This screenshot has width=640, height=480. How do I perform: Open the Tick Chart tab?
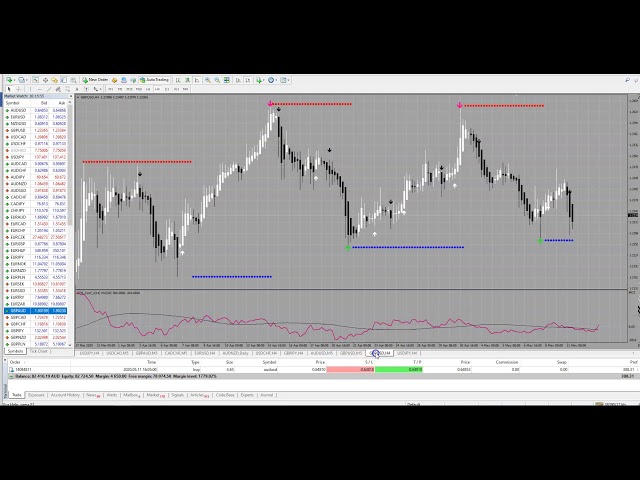pos(39,351)
